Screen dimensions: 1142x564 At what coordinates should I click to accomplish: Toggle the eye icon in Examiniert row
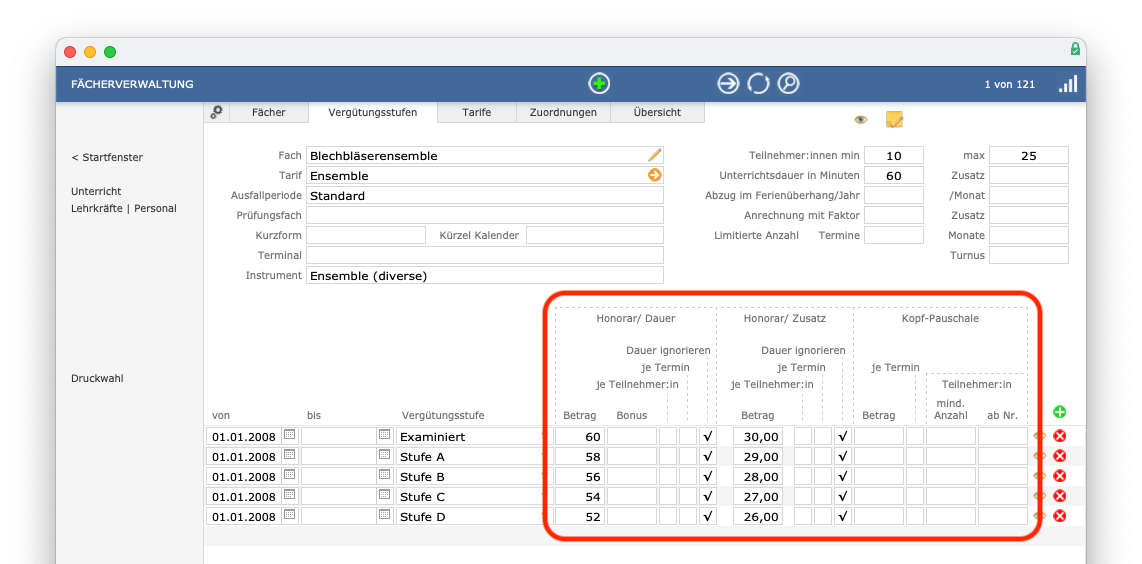click(1039, 436)
